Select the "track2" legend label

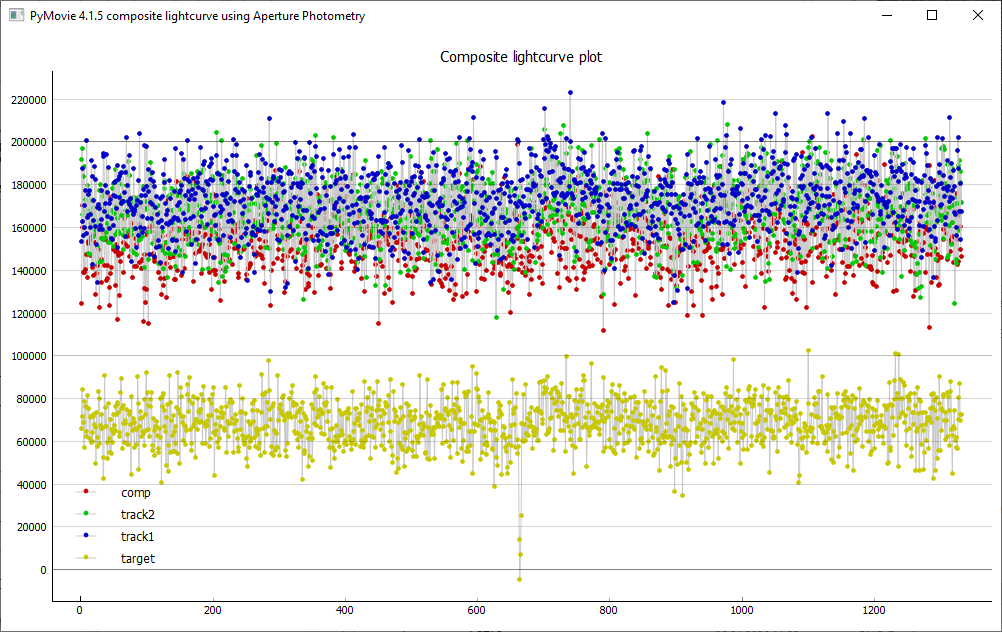tap(137, 514)
